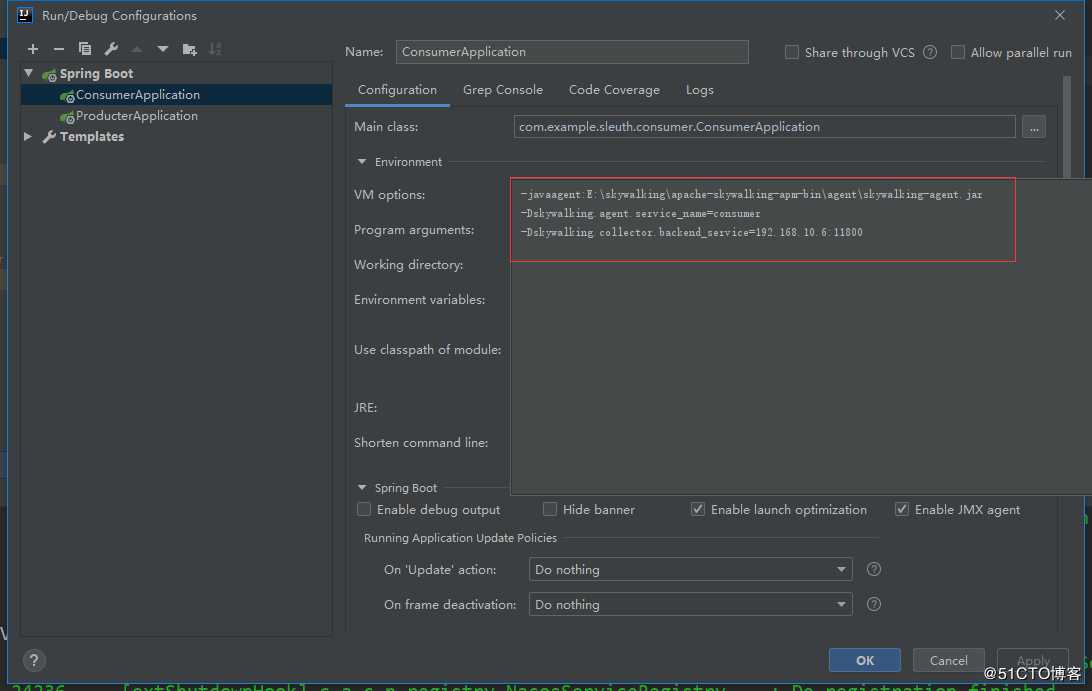This screenshot has height=691, width=1092.
Task: Click the Cancel button
Action: [948, 660]
